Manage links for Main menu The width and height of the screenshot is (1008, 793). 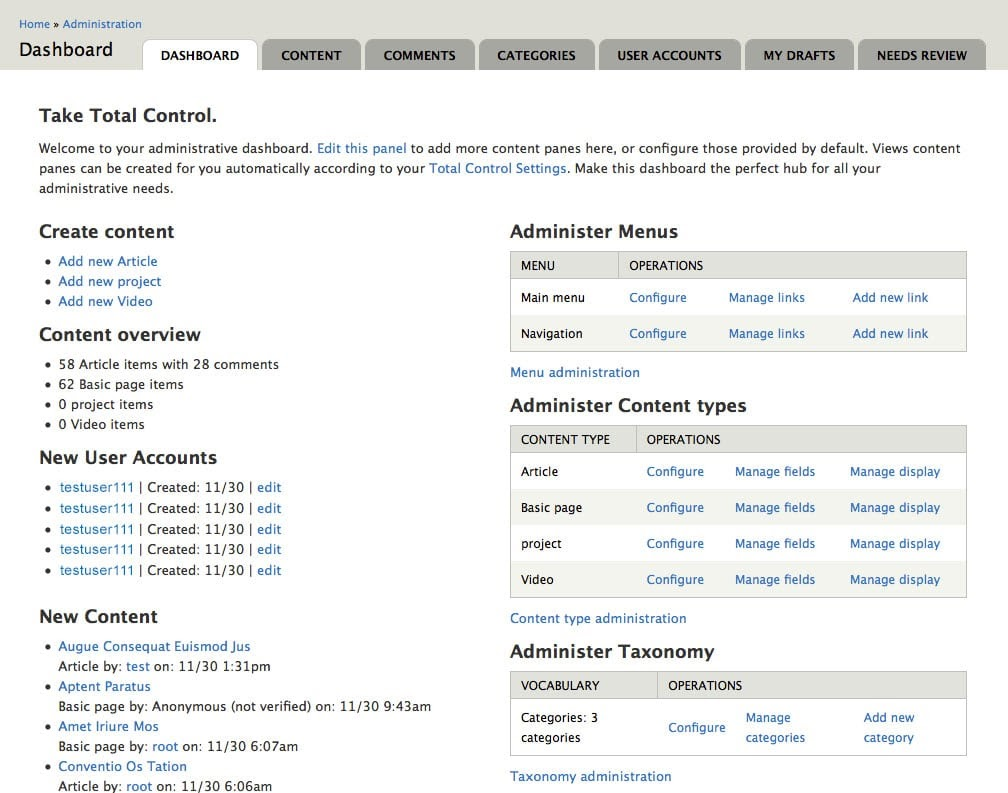766,298
